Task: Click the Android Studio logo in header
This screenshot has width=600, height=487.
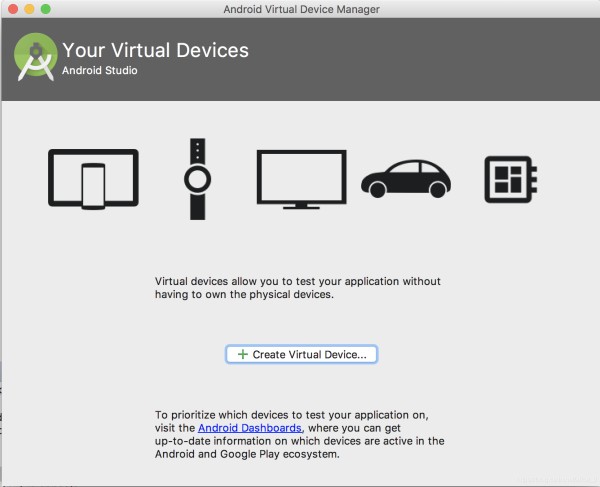Action: click(x=36, y=57)
